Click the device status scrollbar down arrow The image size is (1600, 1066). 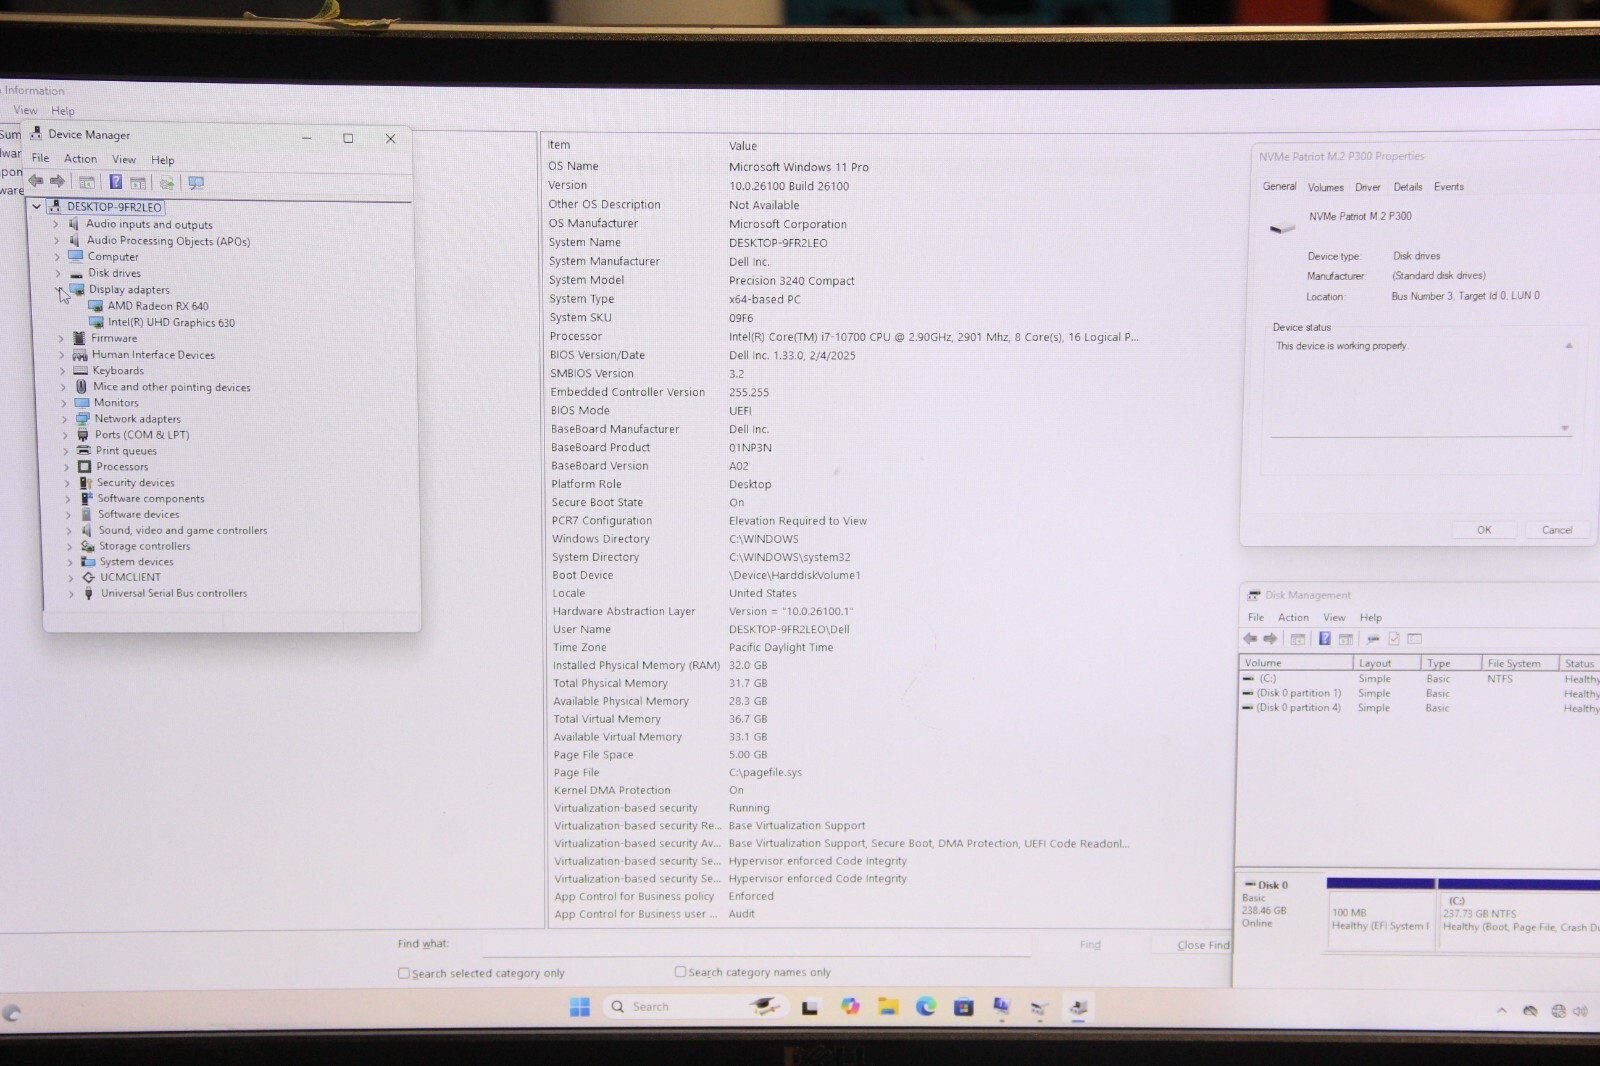(1565, 428)
